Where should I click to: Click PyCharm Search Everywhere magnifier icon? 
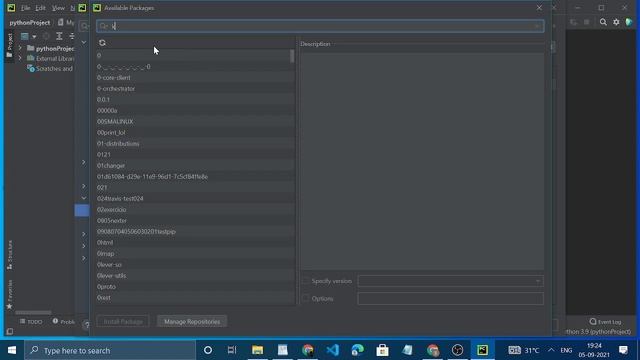pos(603,22)
